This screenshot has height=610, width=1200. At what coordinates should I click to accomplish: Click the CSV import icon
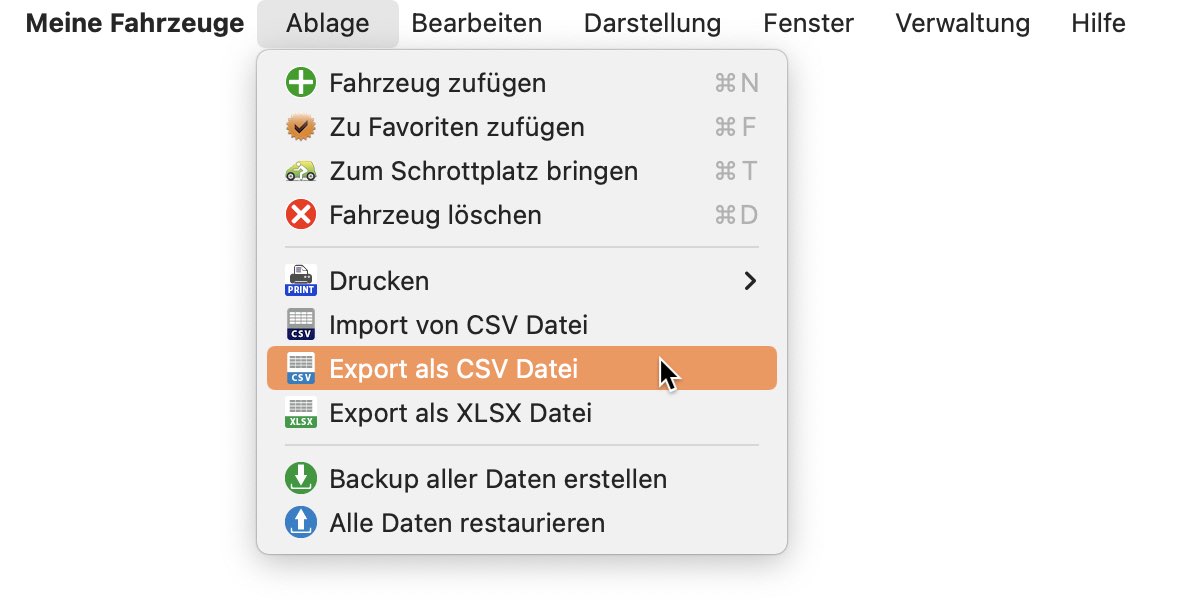(x=301, y=325)
